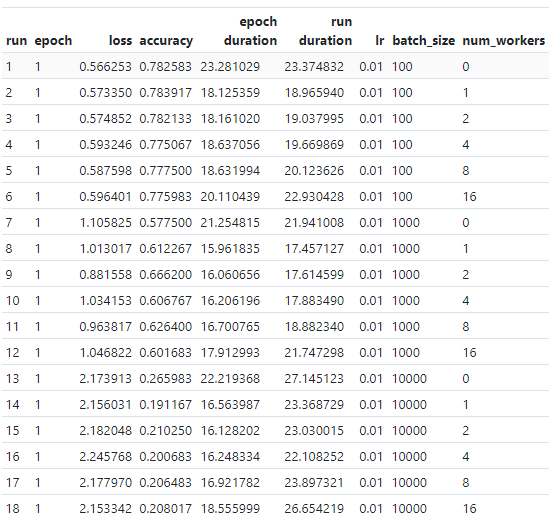Select accuracy value 0.783917
Image resolution: width=553 pixels, height=516 pixels.
pos(165,93)
